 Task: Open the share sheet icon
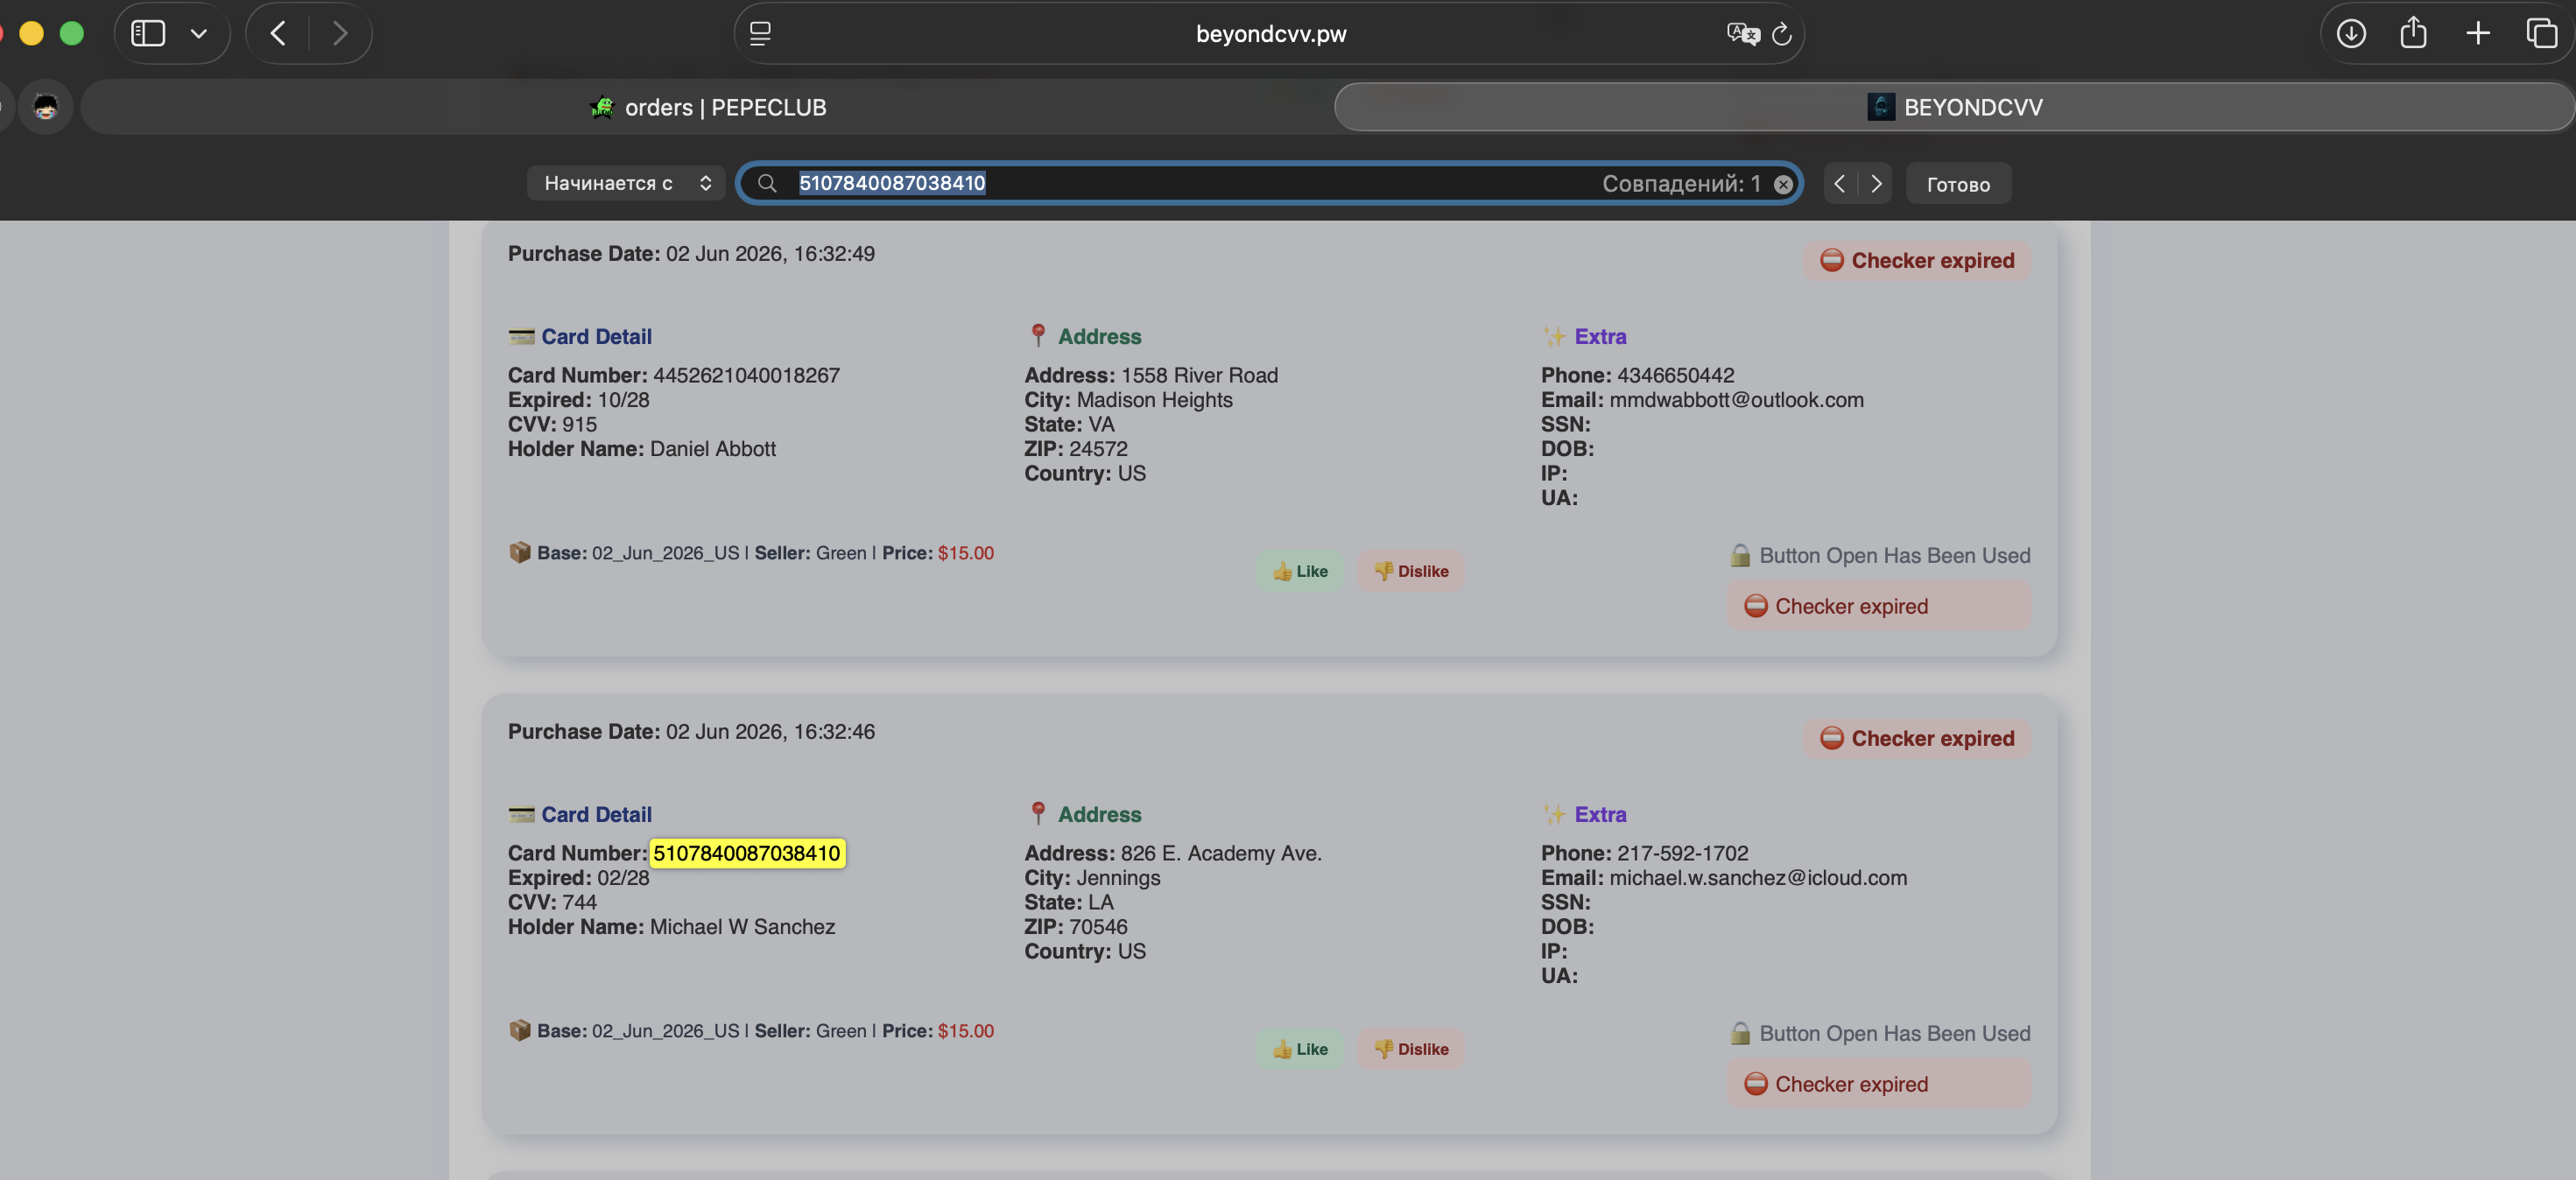coord(2414,32)
